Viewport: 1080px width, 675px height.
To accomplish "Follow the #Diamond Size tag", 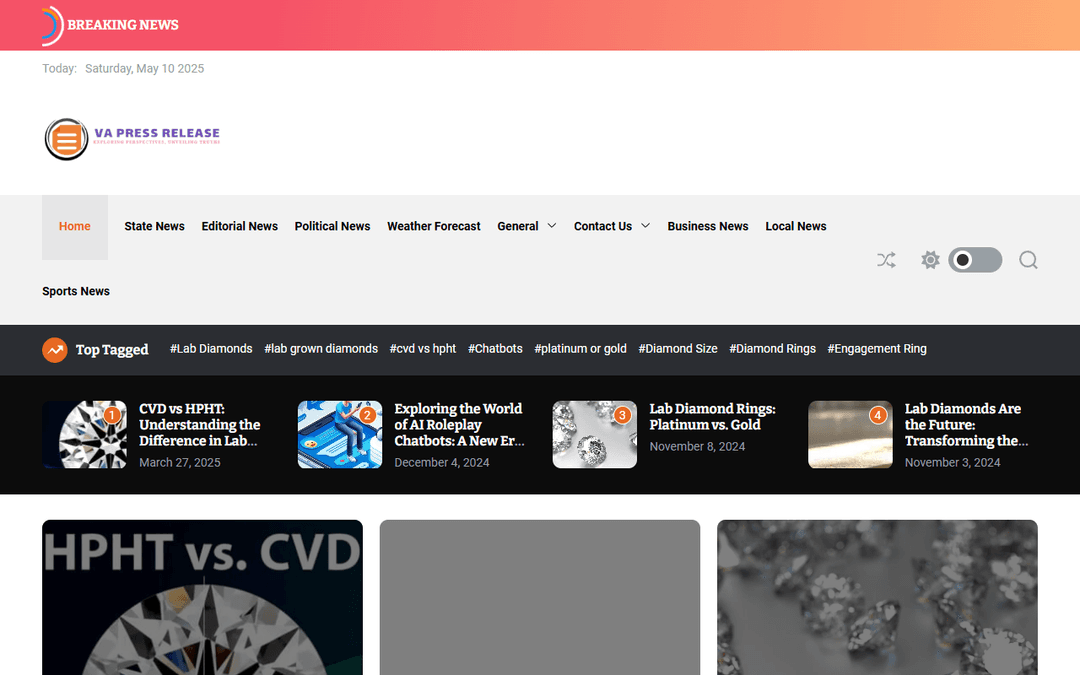I will [x=678, y=349].
